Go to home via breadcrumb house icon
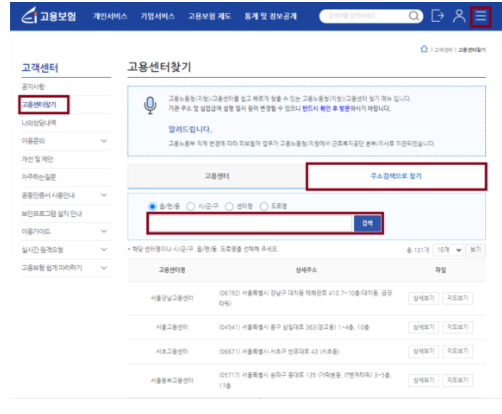 click(424, 49)
